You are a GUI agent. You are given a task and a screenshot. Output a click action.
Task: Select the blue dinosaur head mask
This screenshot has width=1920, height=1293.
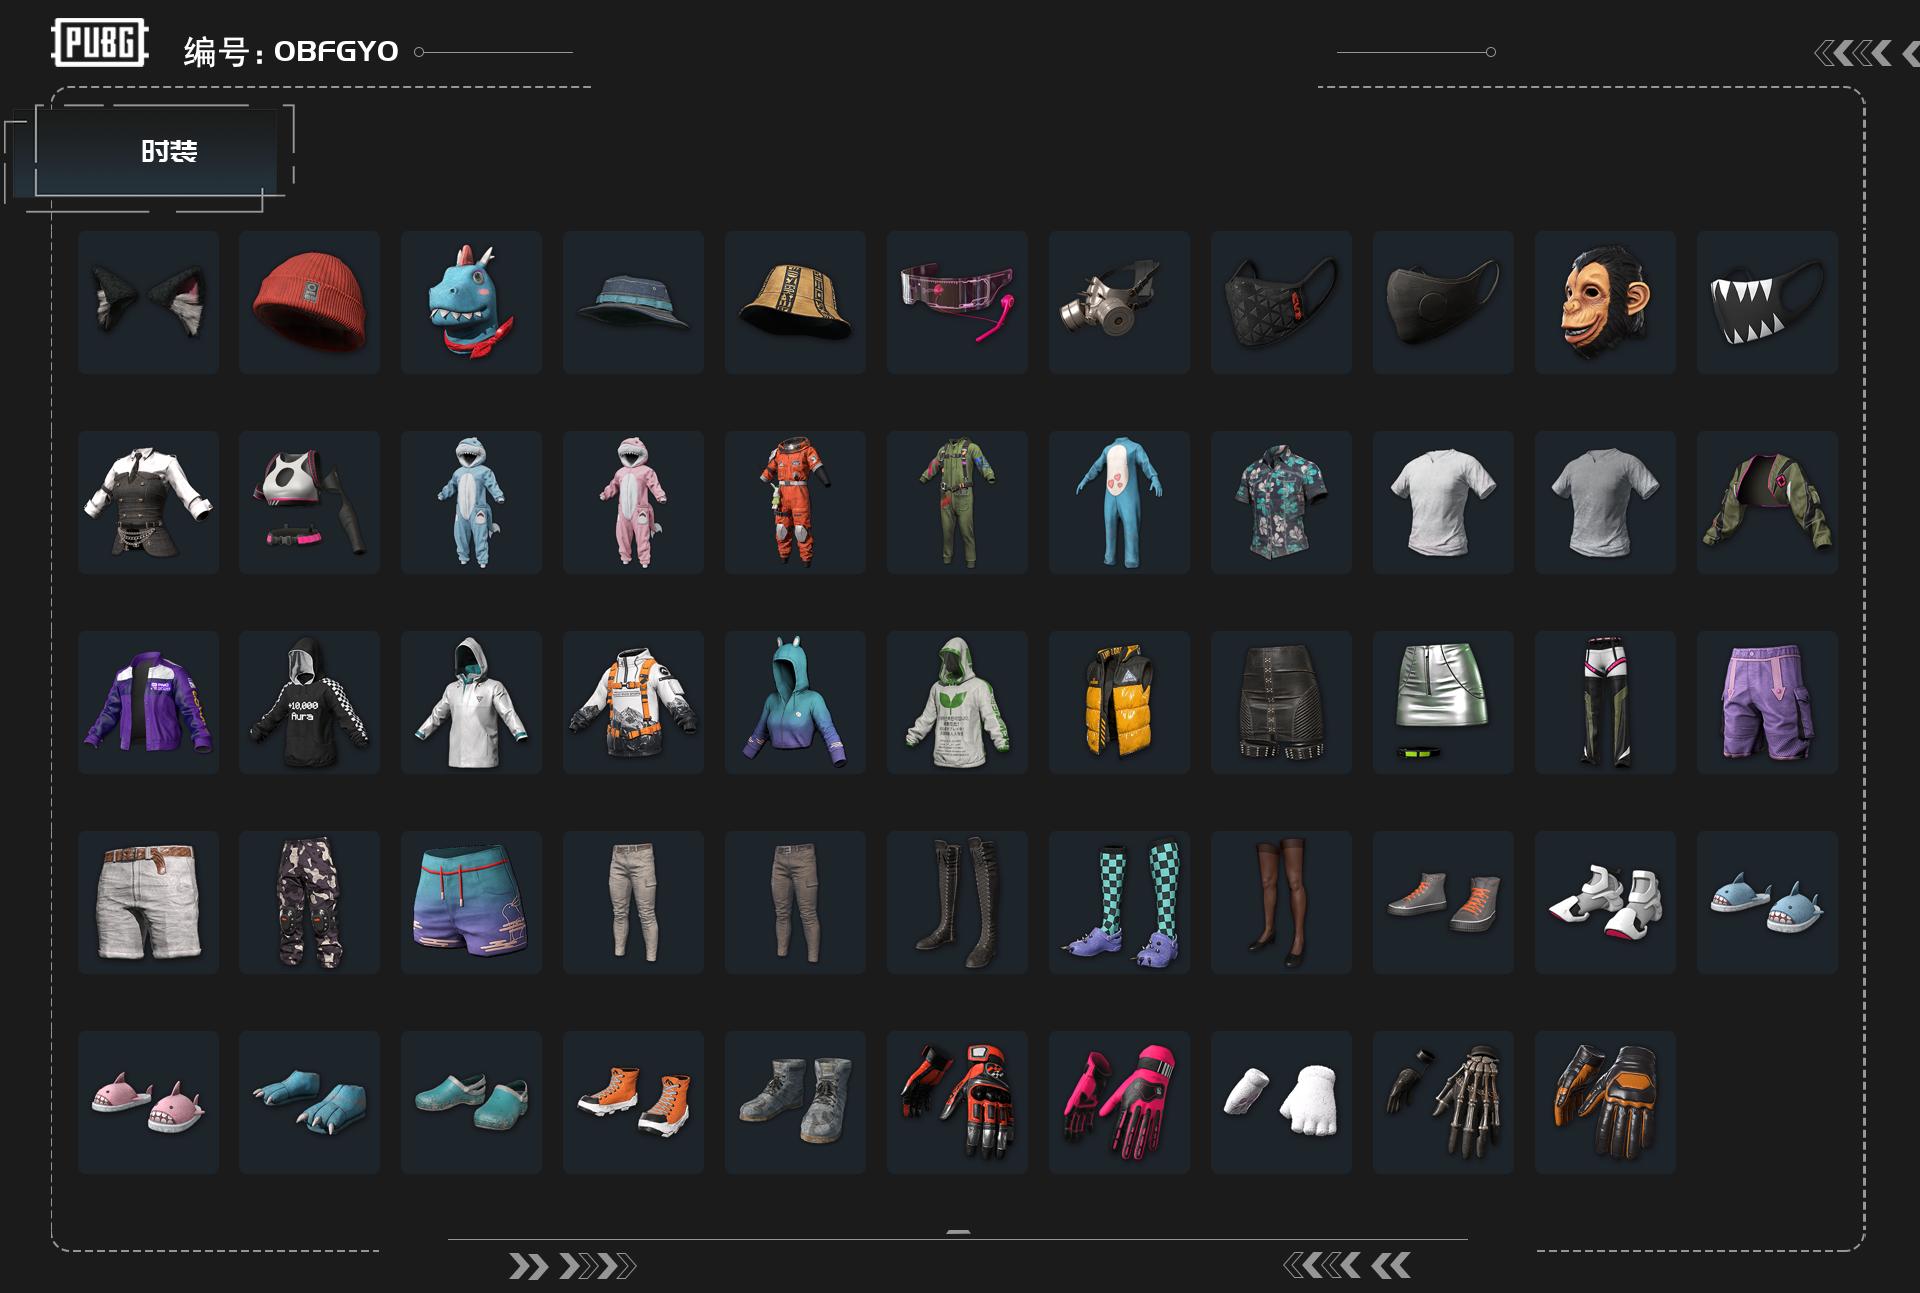(471, 302)
